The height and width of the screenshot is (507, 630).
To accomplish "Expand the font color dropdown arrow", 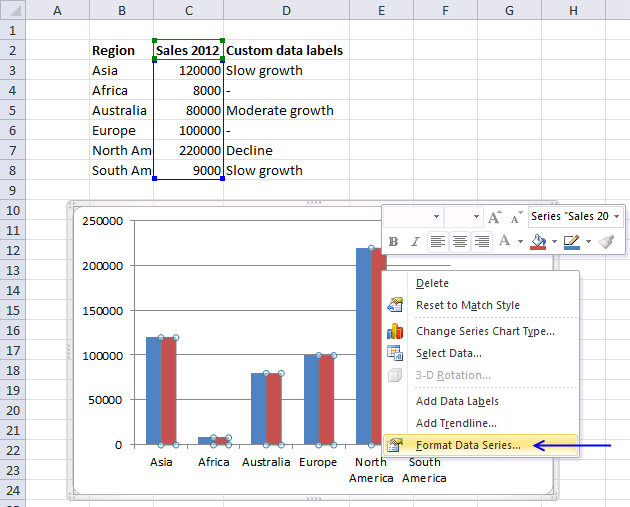I will click(x=520, y=241).
